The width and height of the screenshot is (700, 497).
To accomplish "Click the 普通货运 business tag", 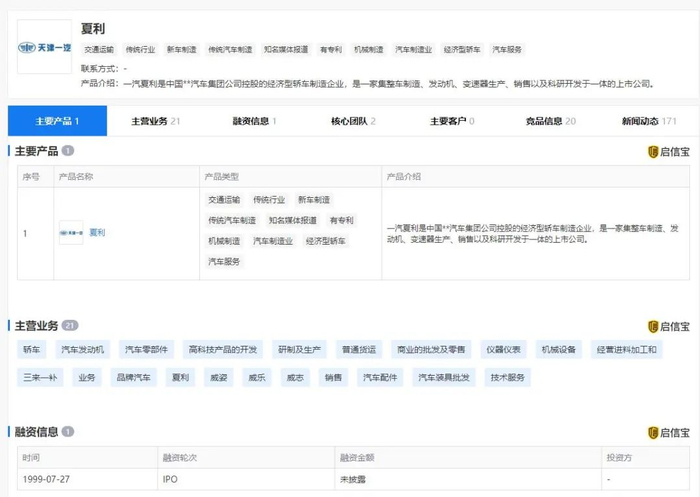I will coord(359,349).
